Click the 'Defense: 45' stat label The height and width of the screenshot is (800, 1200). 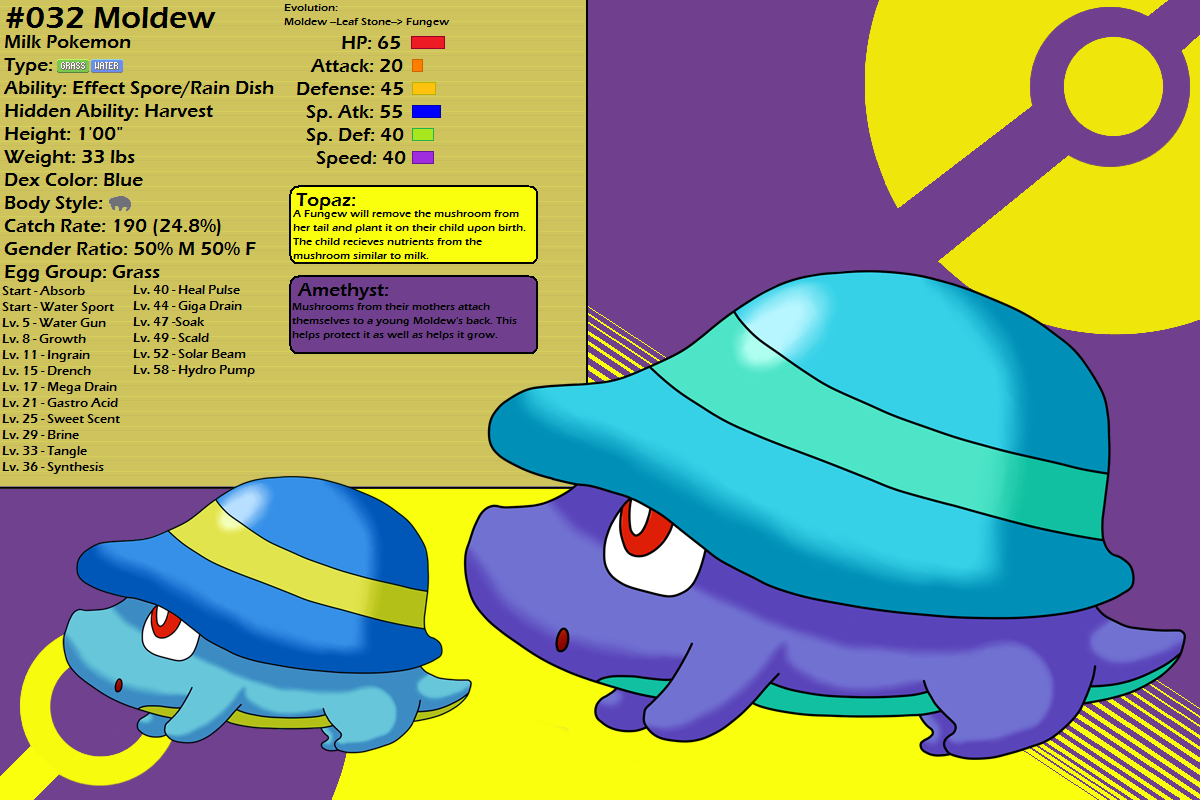tap(350, 89)
